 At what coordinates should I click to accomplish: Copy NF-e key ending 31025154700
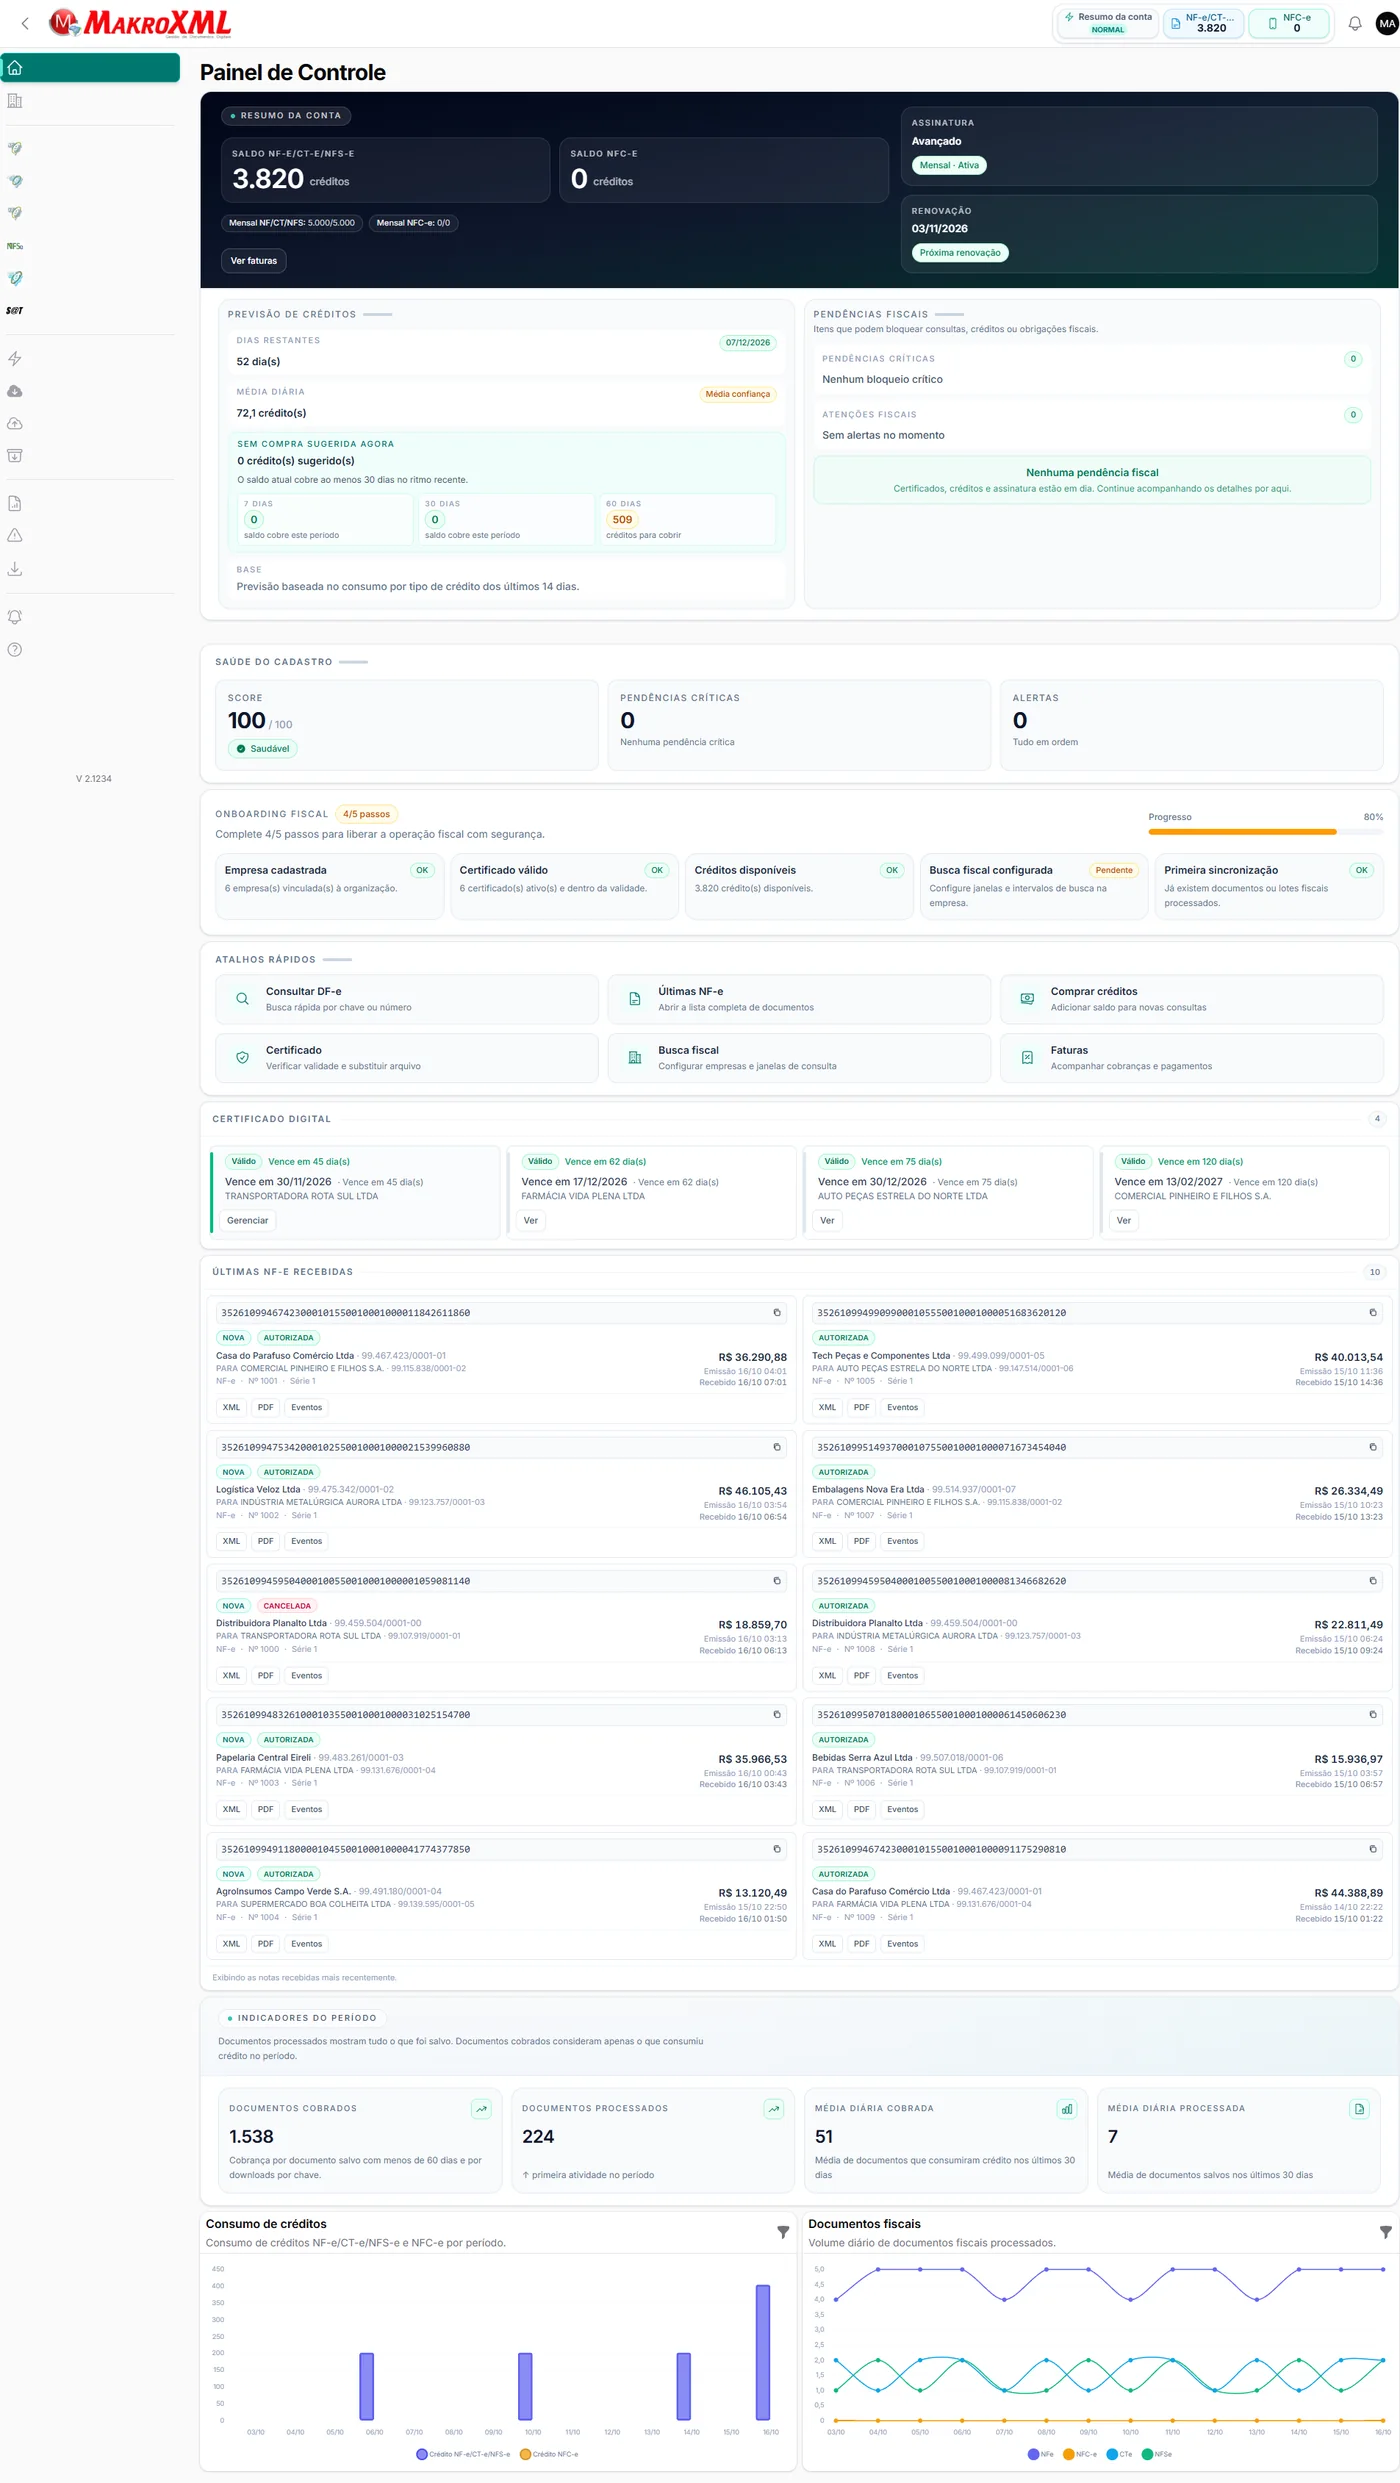coord(776,1715)
